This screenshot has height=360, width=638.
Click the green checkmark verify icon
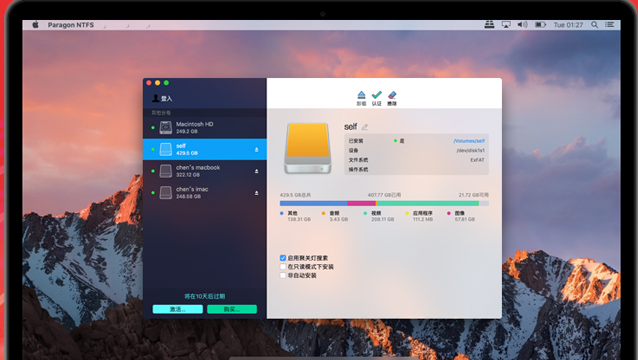[x=377, y=95]
